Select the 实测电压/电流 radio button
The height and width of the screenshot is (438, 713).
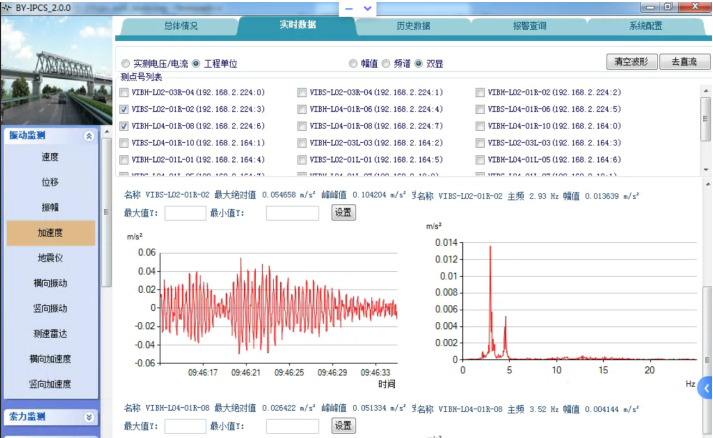coord(126,62)
